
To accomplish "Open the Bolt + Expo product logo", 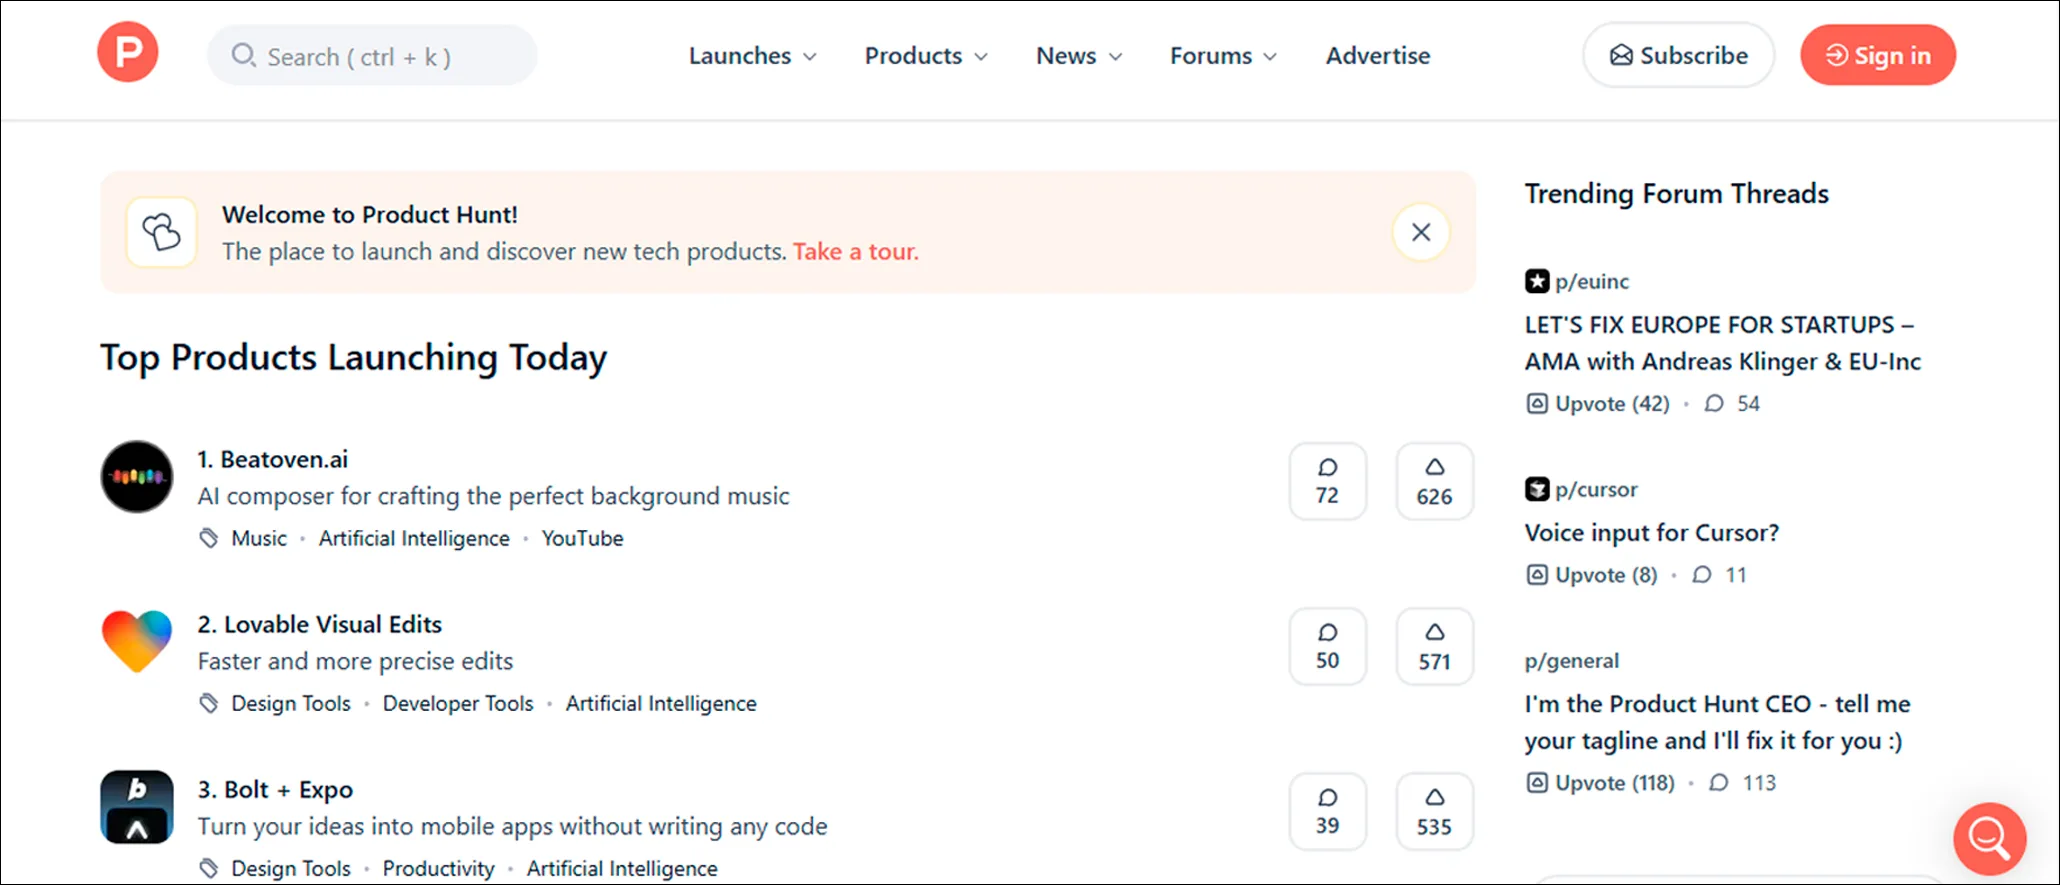I will point(137,807).
